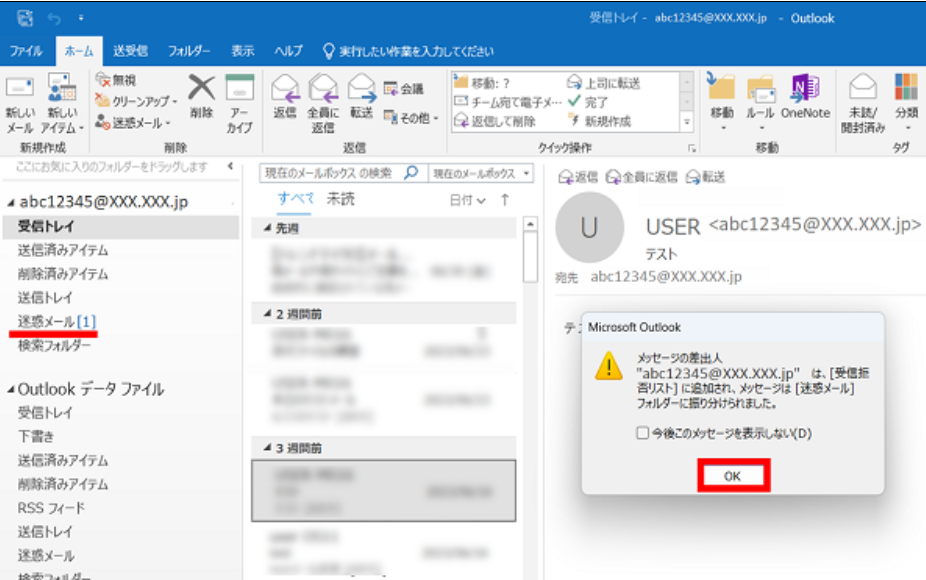Click the Meeting (会議) reply icon
The image size is (926, 580).
(x=403, y=89)
